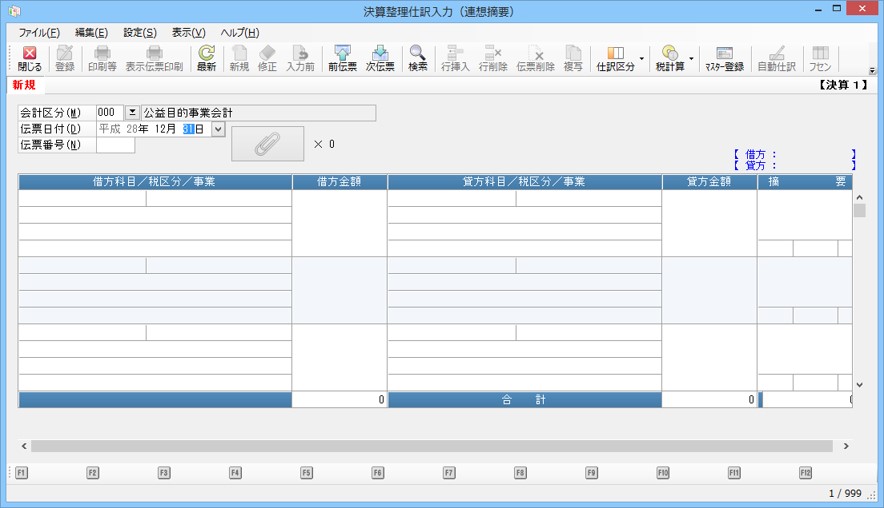This screenshot has width=884, height=508.
Task: Click the 税計算 tax calculation icon
Action: (669, 58)
